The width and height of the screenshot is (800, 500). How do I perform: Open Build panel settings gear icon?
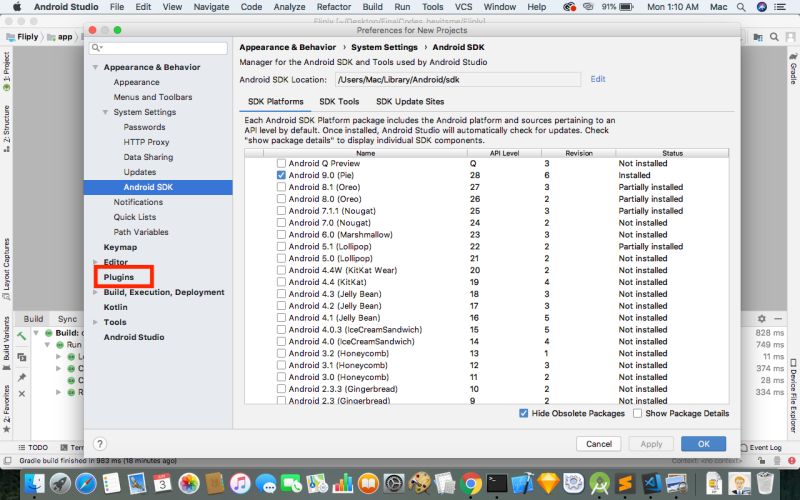761,318
